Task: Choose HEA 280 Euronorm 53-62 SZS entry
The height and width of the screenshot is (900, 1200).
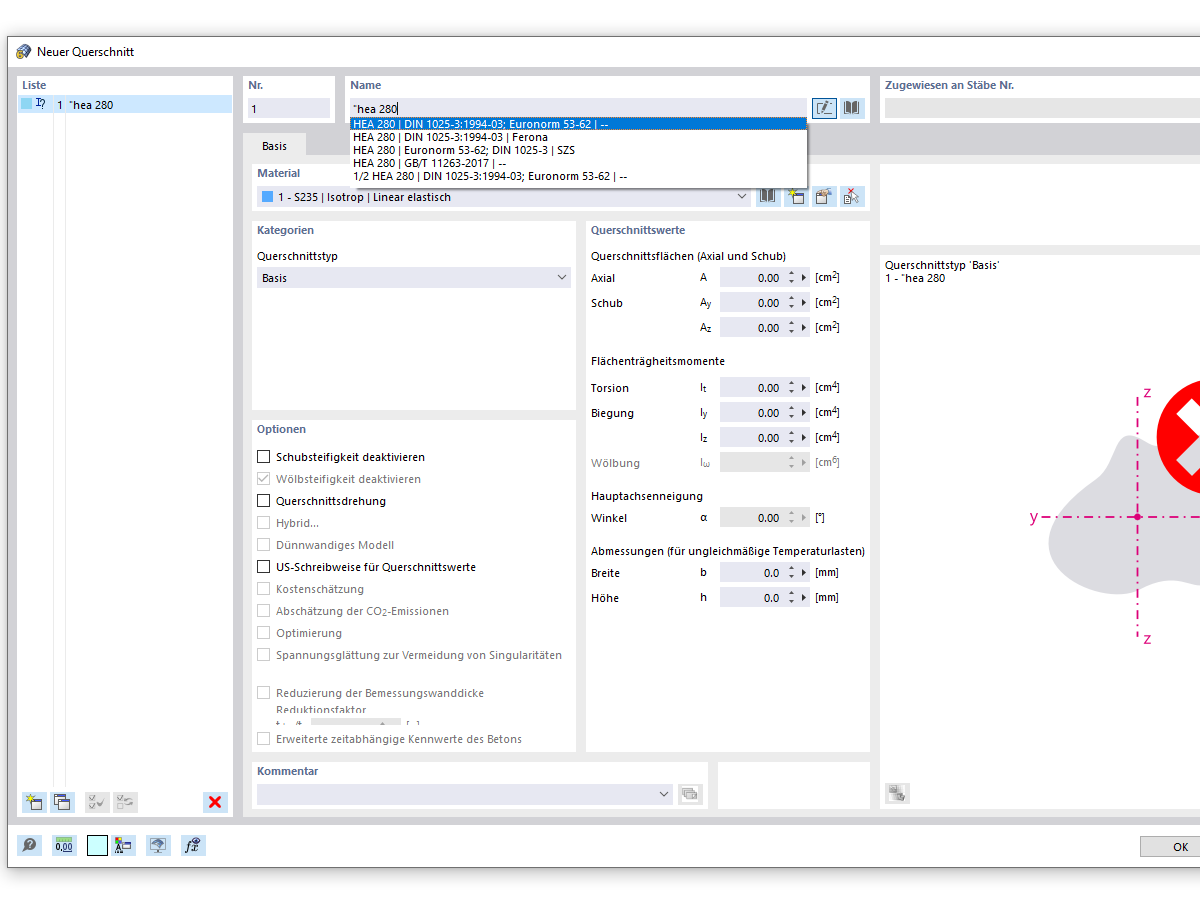Action: tap(577, 150)
